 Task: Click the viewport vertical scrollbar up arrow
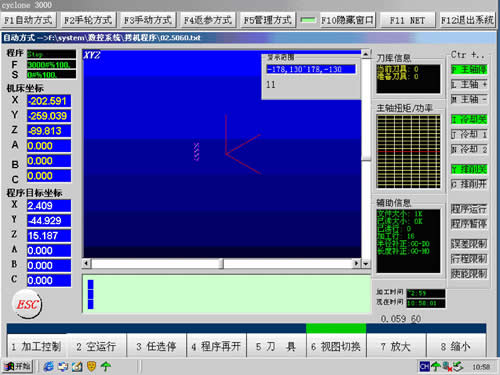coord(366,54)
